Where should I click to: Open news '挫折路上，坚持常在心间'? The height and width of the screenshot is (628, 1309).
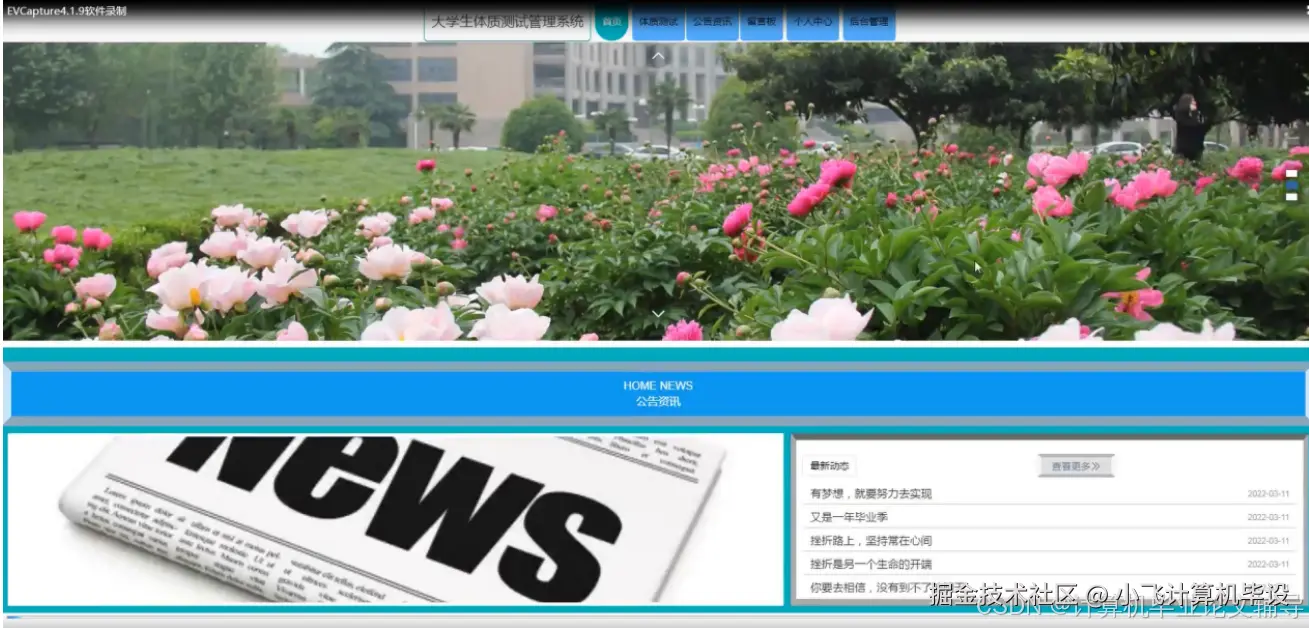point(1049,541)
